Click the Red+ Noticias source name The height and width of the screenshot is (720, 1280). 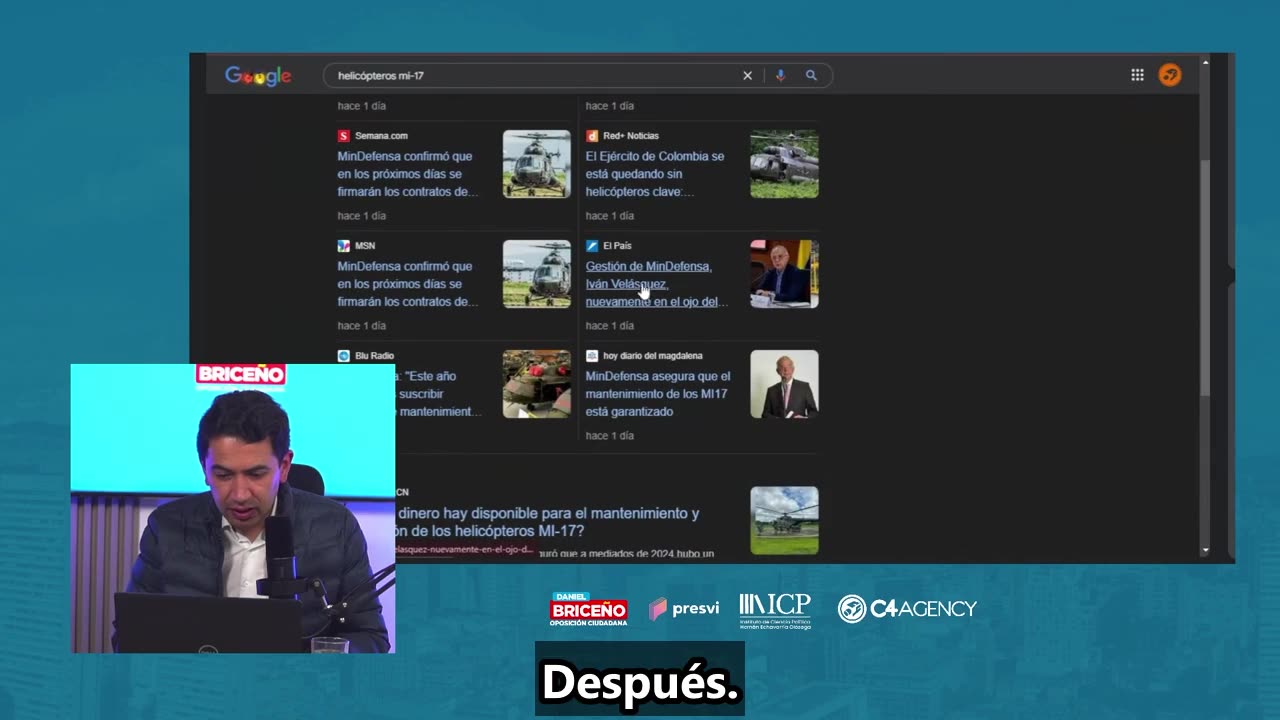(631, 136)
